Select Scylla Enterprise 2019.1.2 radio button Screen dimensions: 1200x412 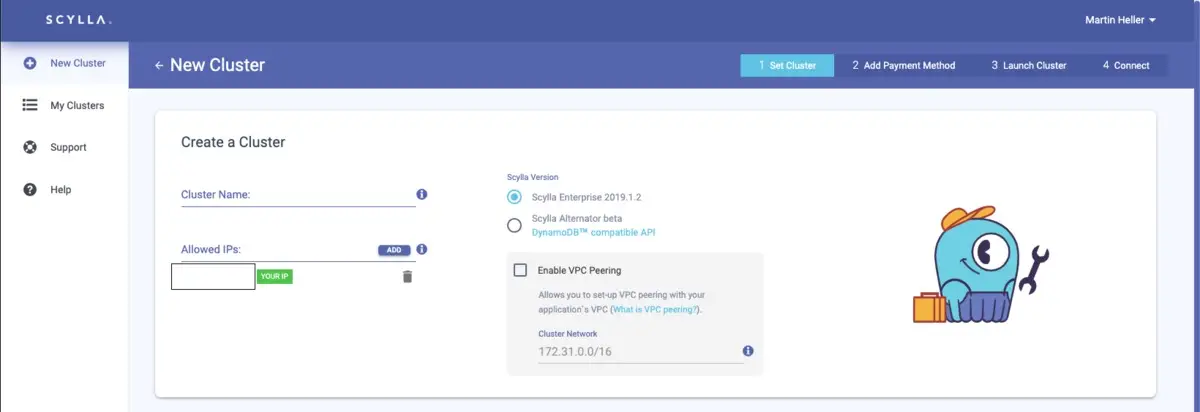click(514, 197)
